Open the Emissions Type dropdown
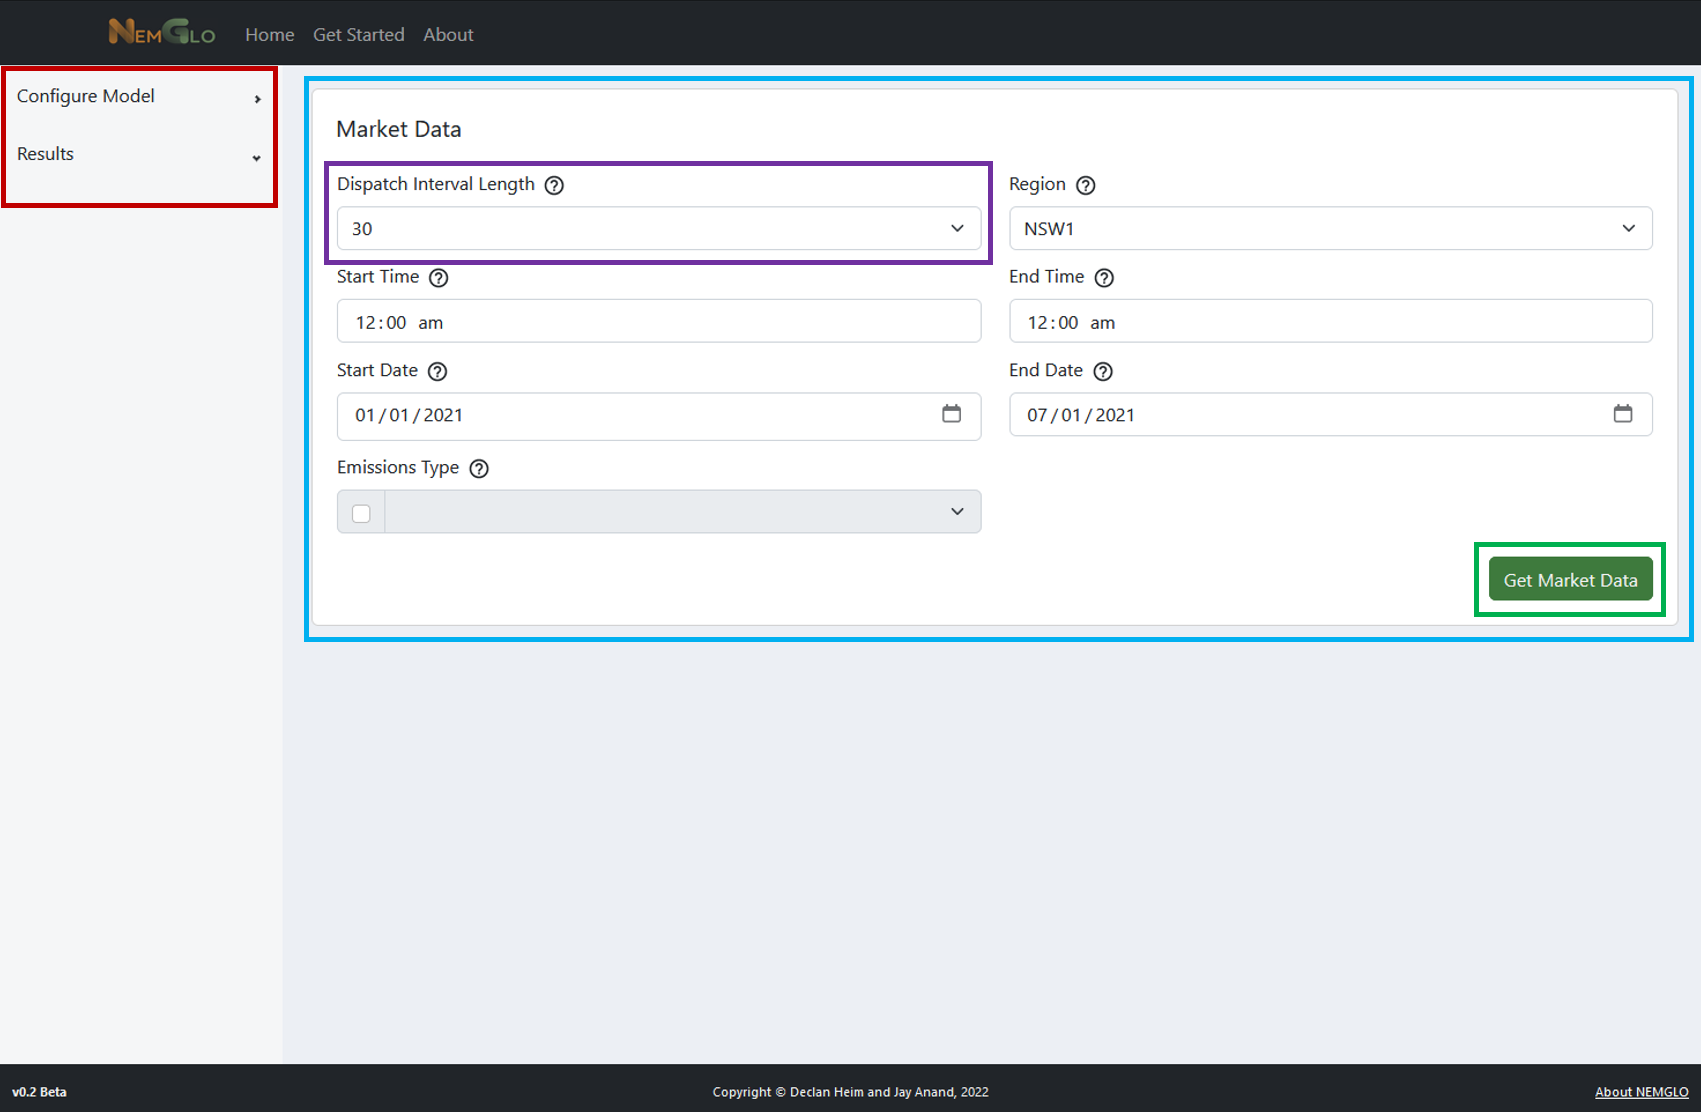The width and height of the screenshot is (1701, 1112). [x=683, y=511]
